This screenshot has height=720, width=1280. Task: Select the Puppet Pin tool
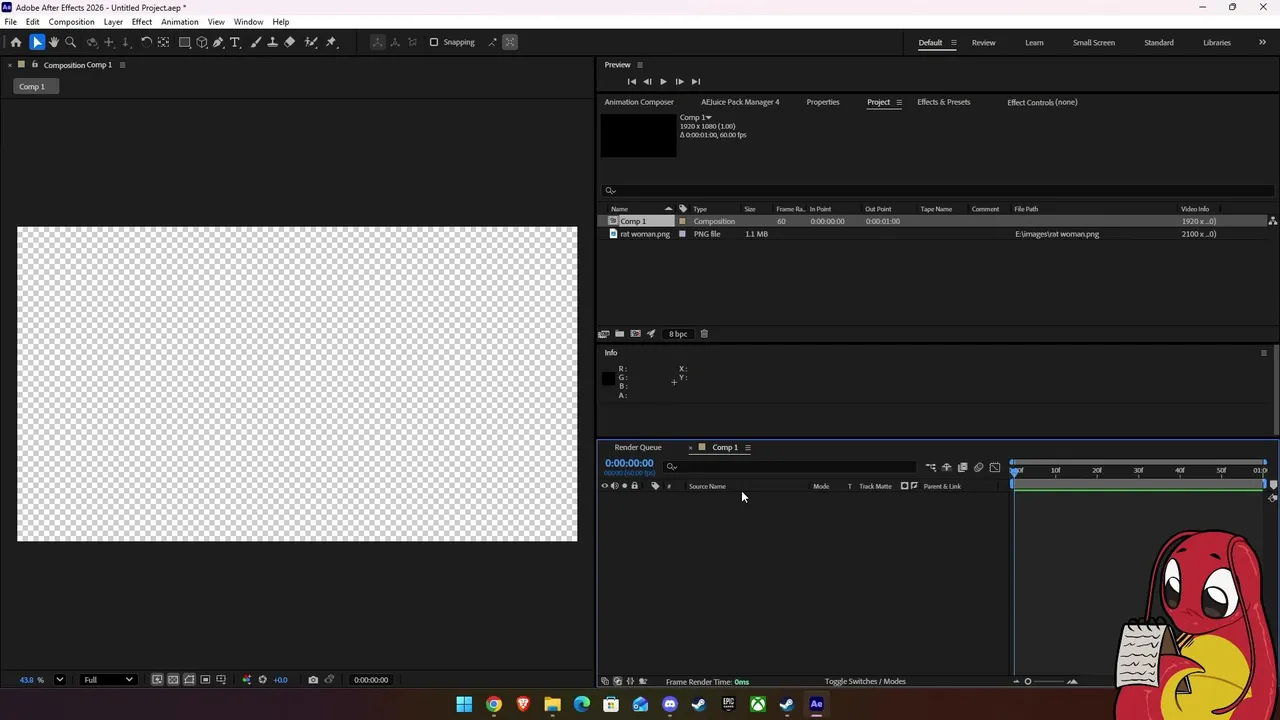[x=331, y=42]
